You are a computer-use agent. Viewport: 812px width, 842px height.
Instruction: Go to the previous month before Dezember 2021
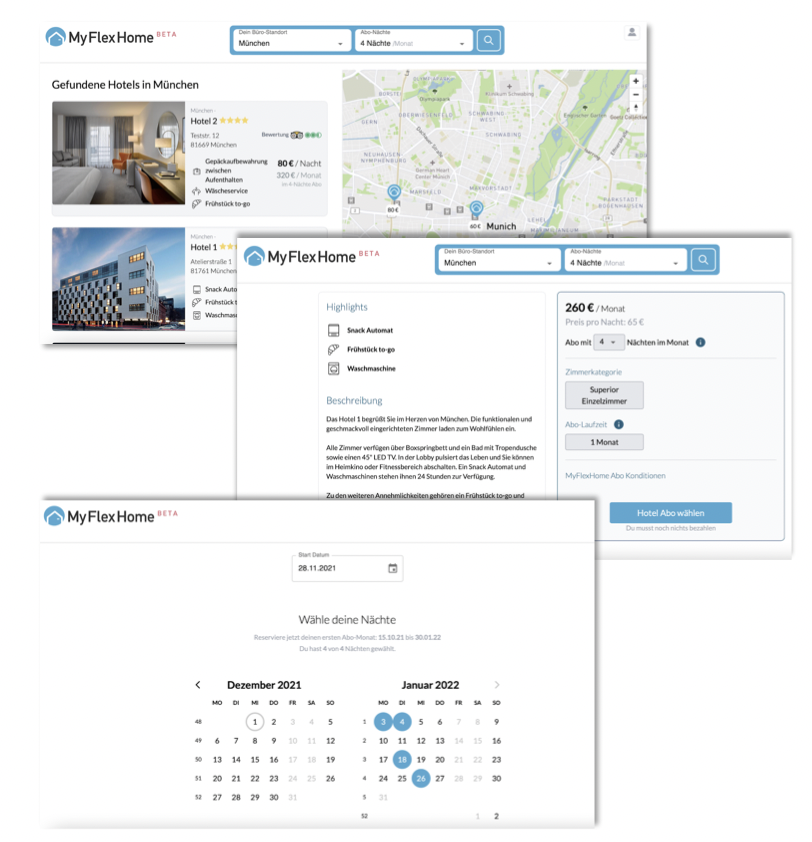tap(198, 685)
